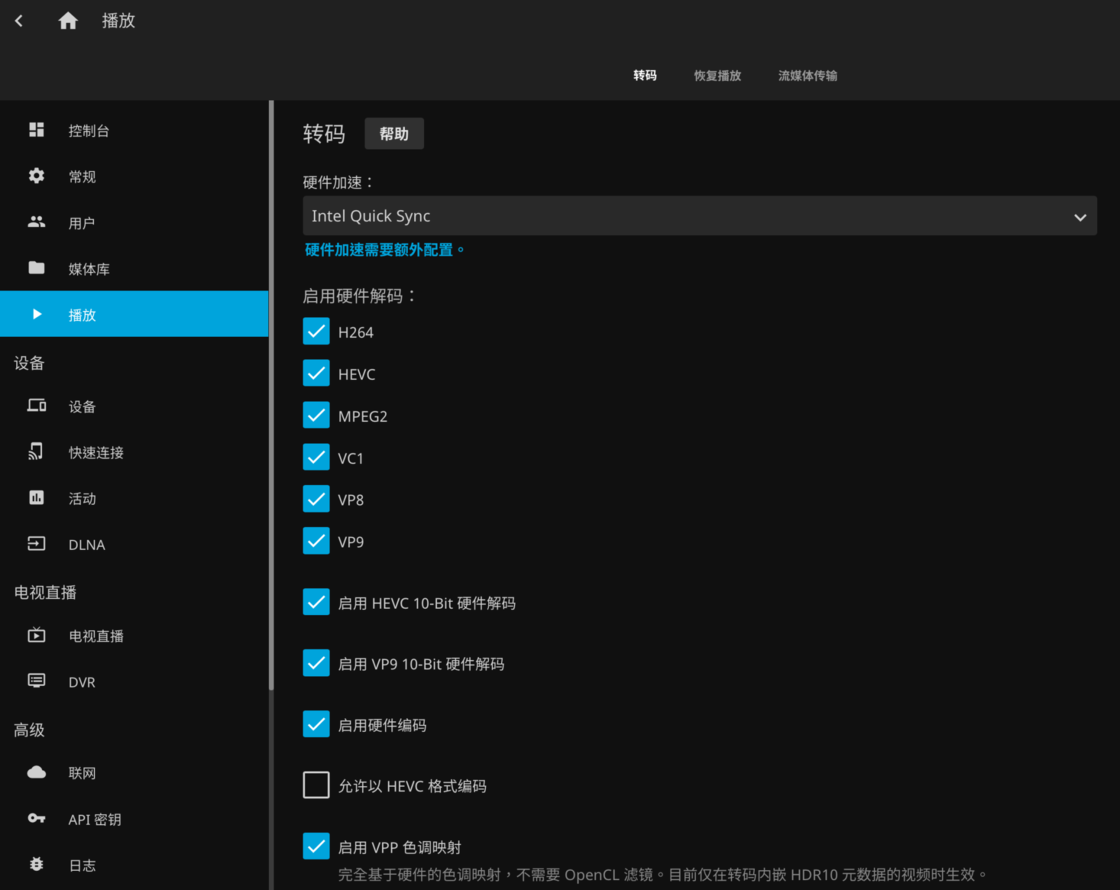Go back using the back arrow
This screenshot has height=890, width=1120.
coord(19,21)
